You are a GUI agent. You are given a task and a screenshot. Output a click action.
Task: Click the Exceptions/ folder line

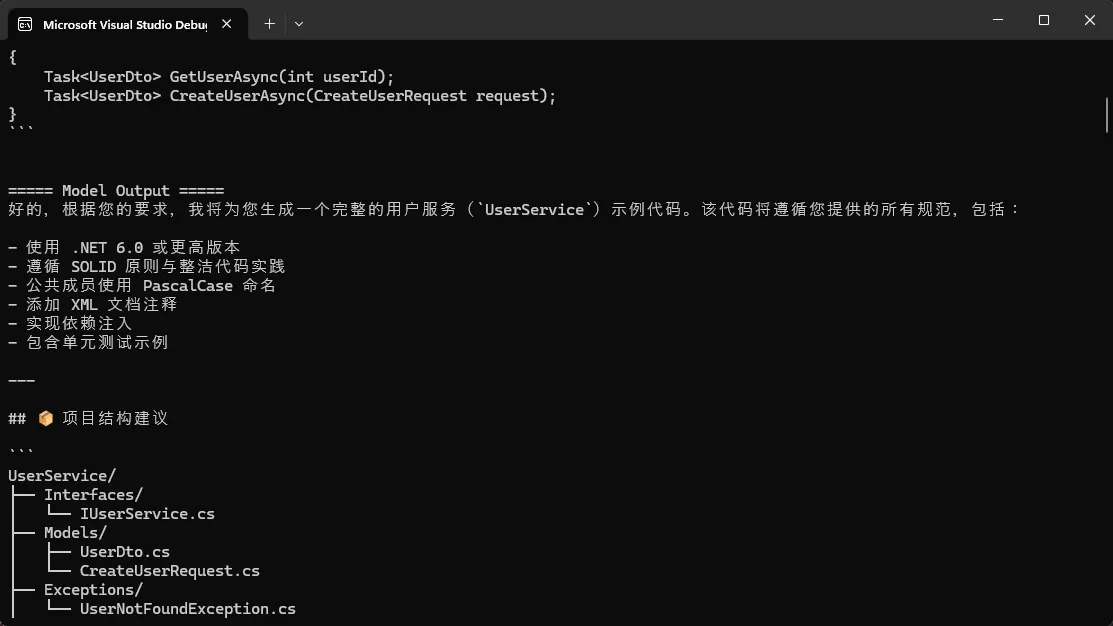click(x=93, y=590)
